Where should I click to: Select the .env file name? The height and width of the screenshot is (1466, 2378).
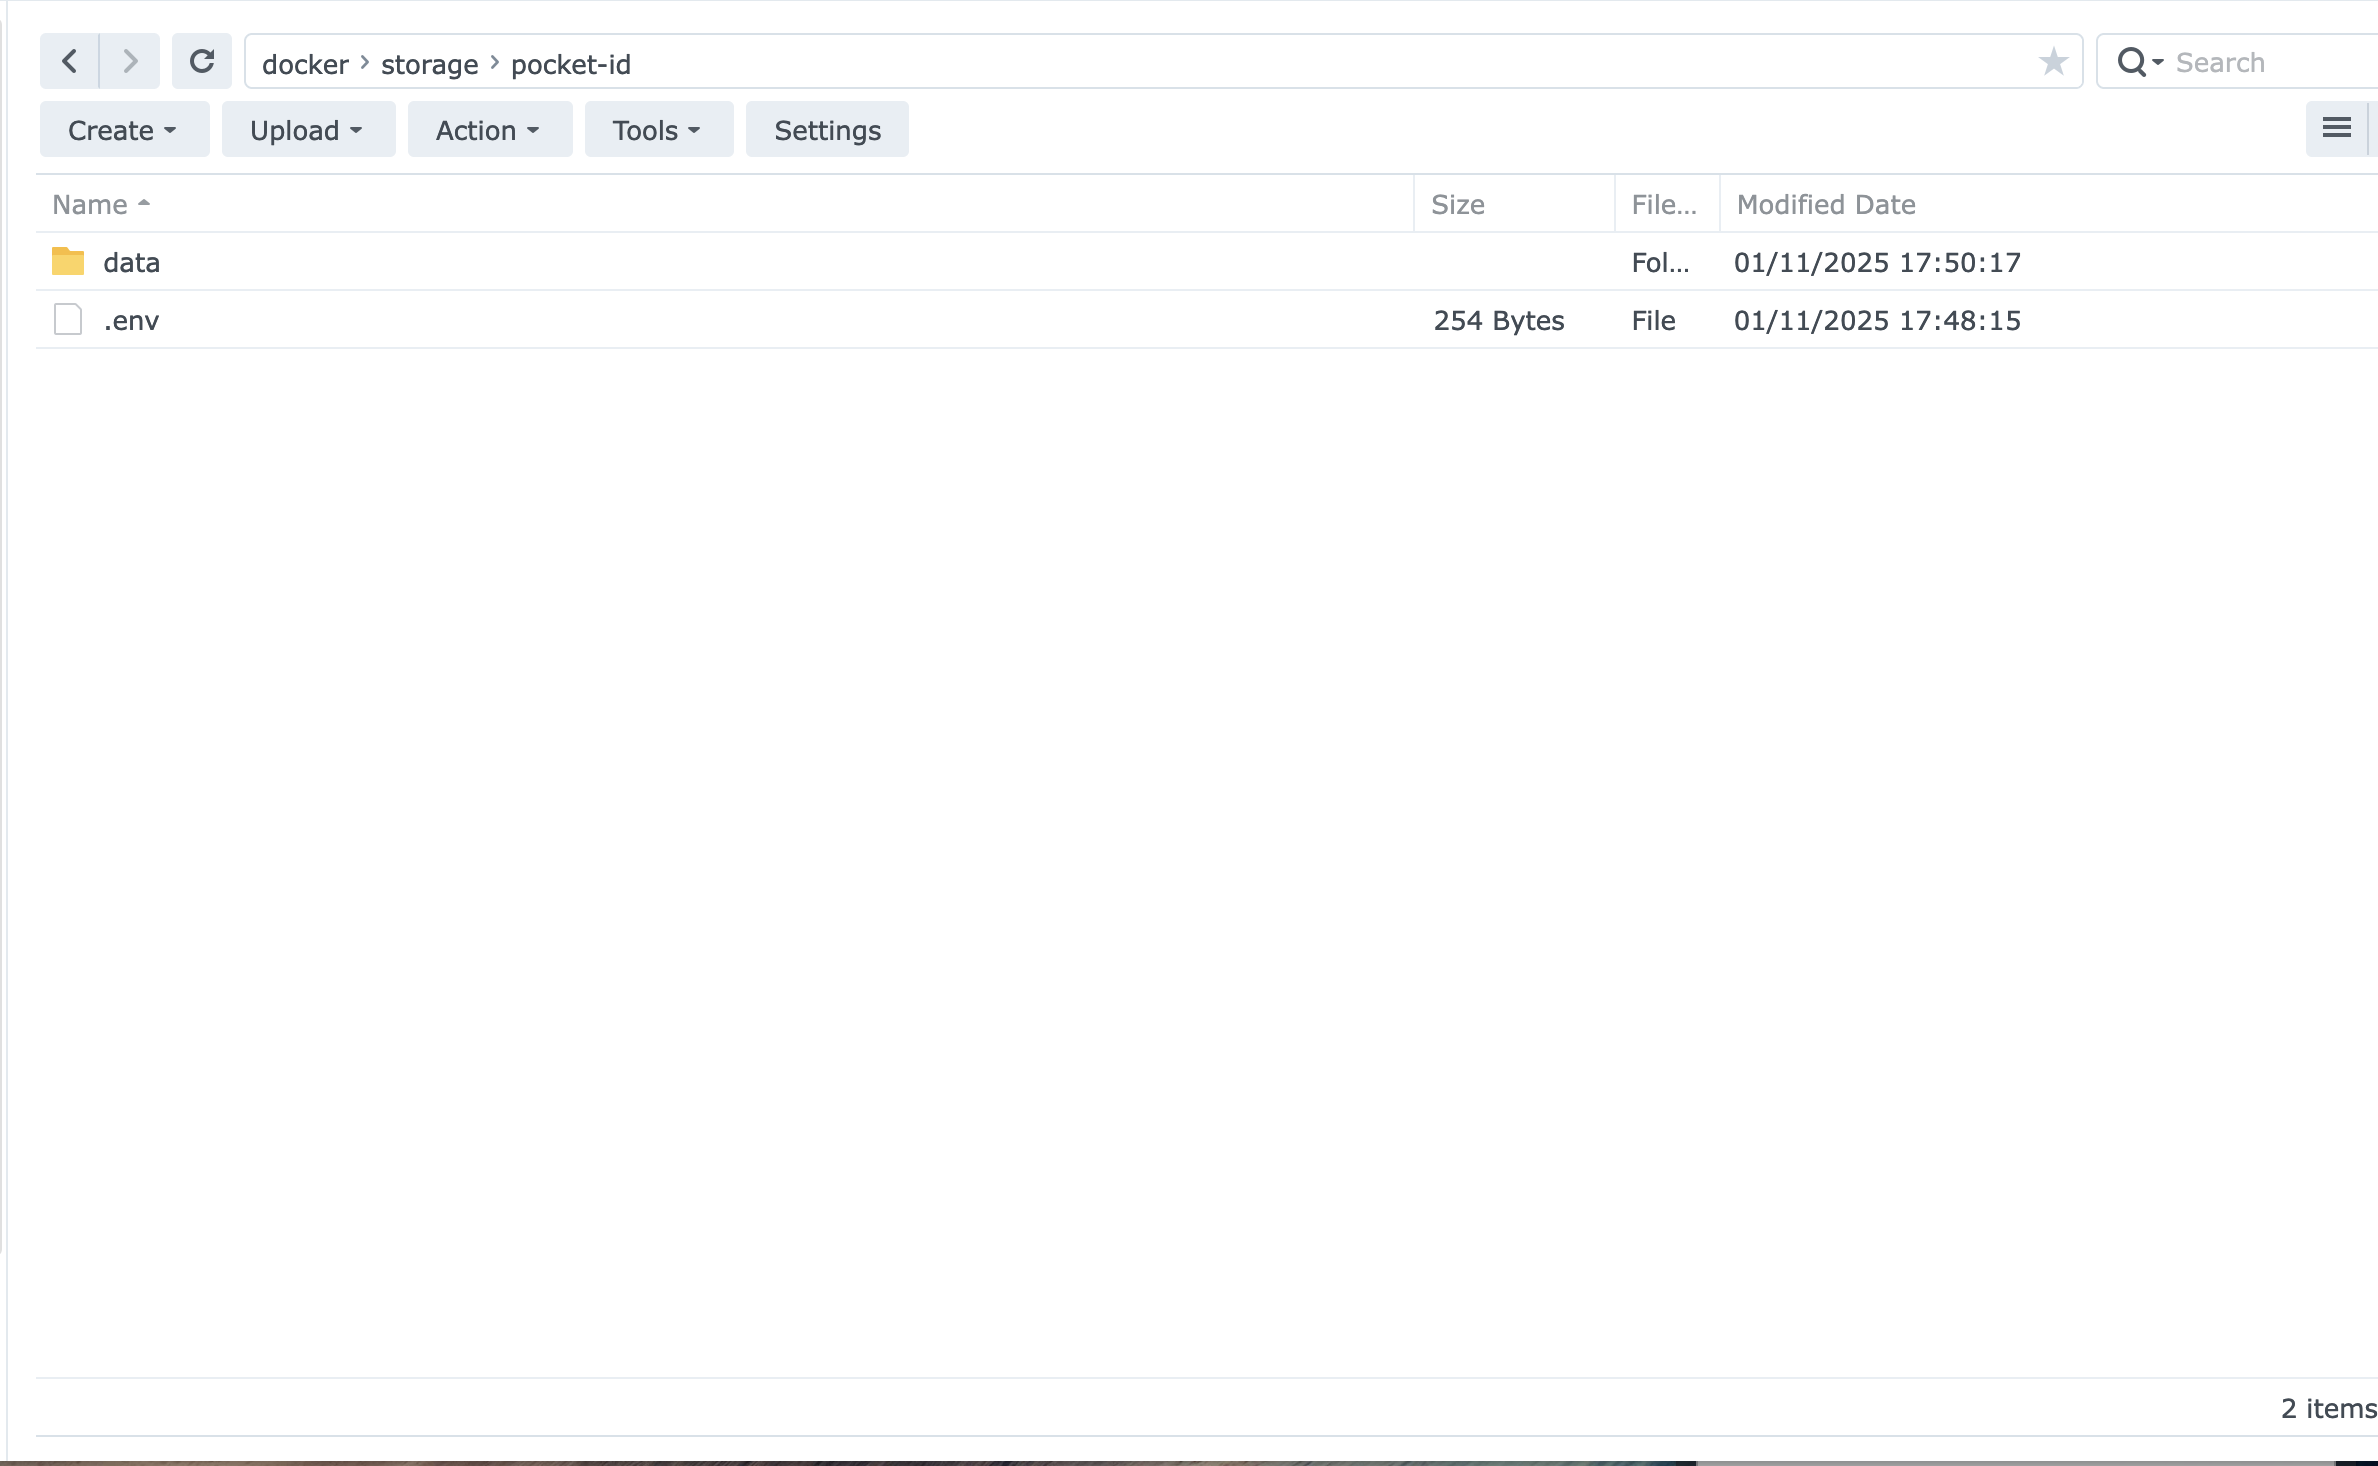coord(131,321)
